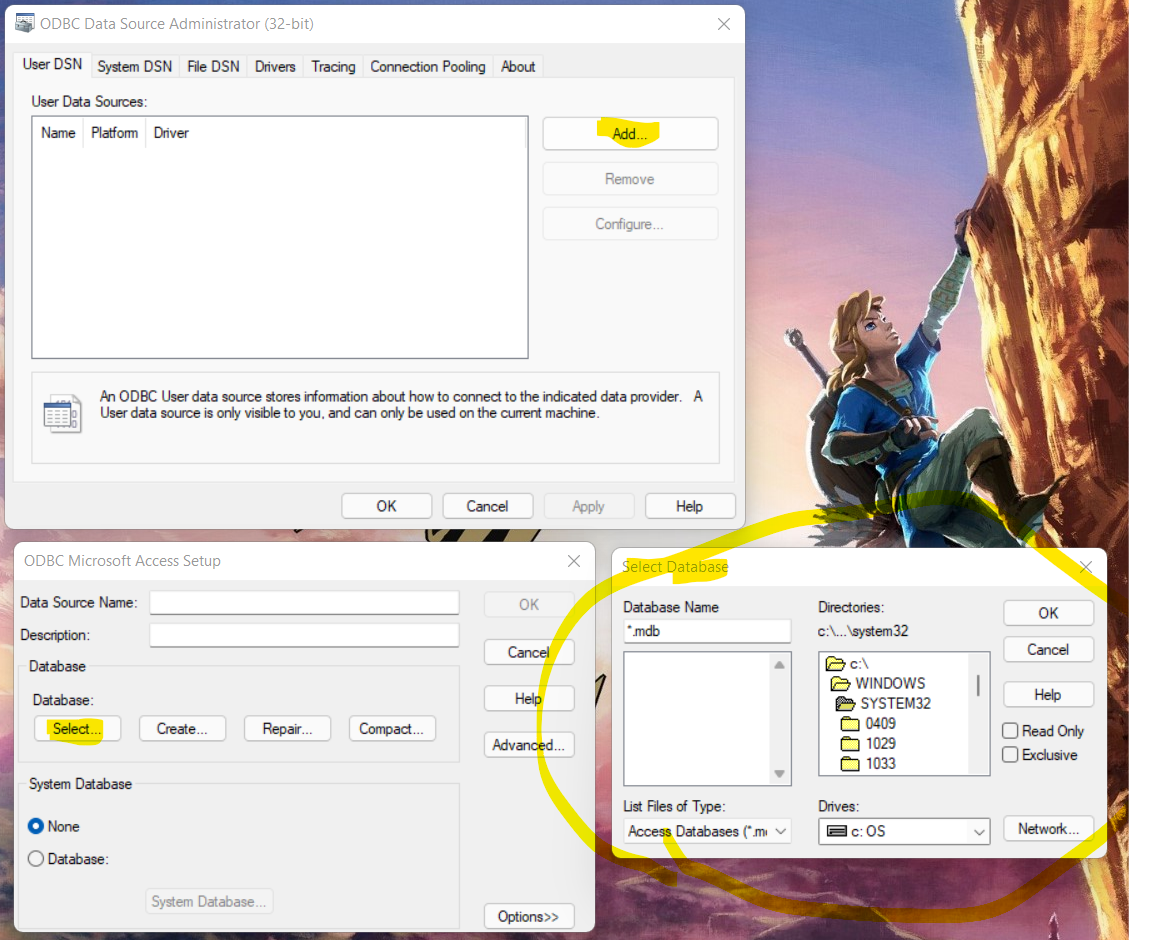The image size is (1158, 940).
Task: Click the Repair database button
Action: pos(287,729)
